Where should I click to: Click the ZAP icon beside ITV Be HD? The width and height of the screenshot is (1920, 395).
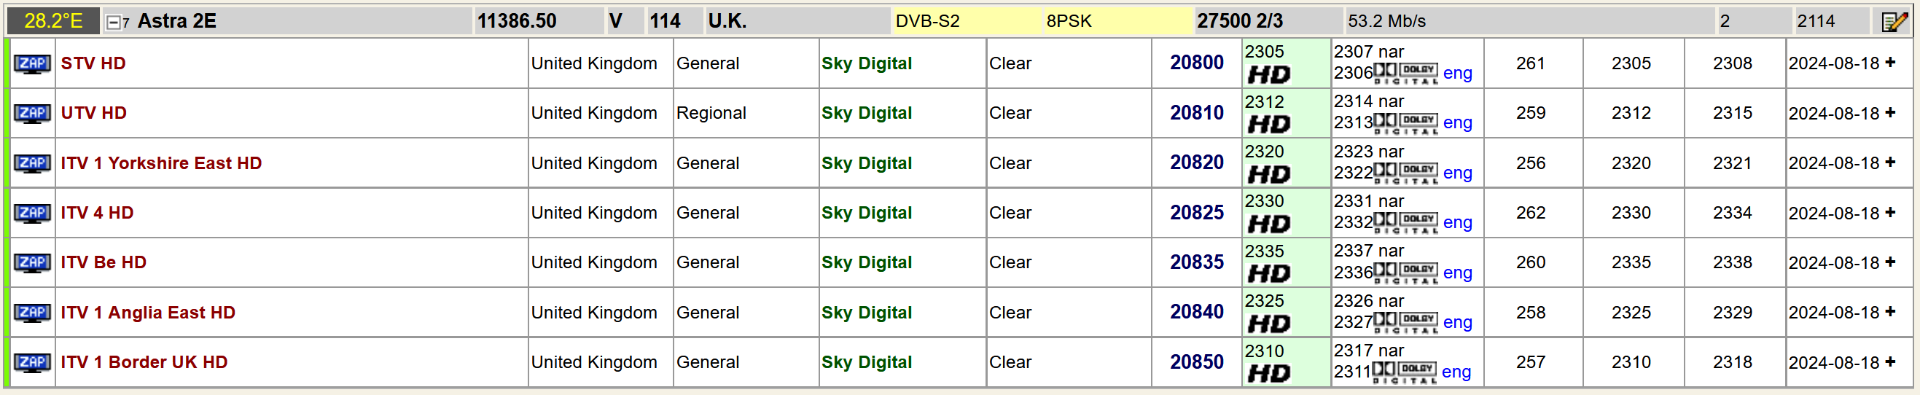point(32,263)
